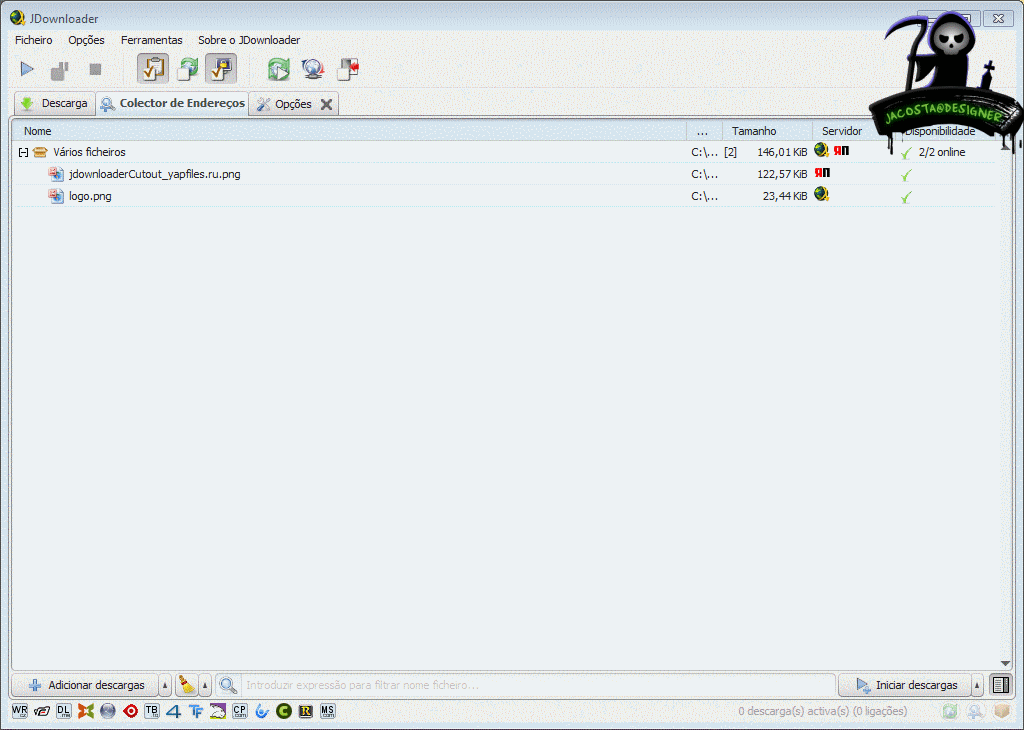The width and height of the screenshot is (1024, 730).
Task: Click the Start downloads play icon in toolbar
Action: [x=27, y=69]
